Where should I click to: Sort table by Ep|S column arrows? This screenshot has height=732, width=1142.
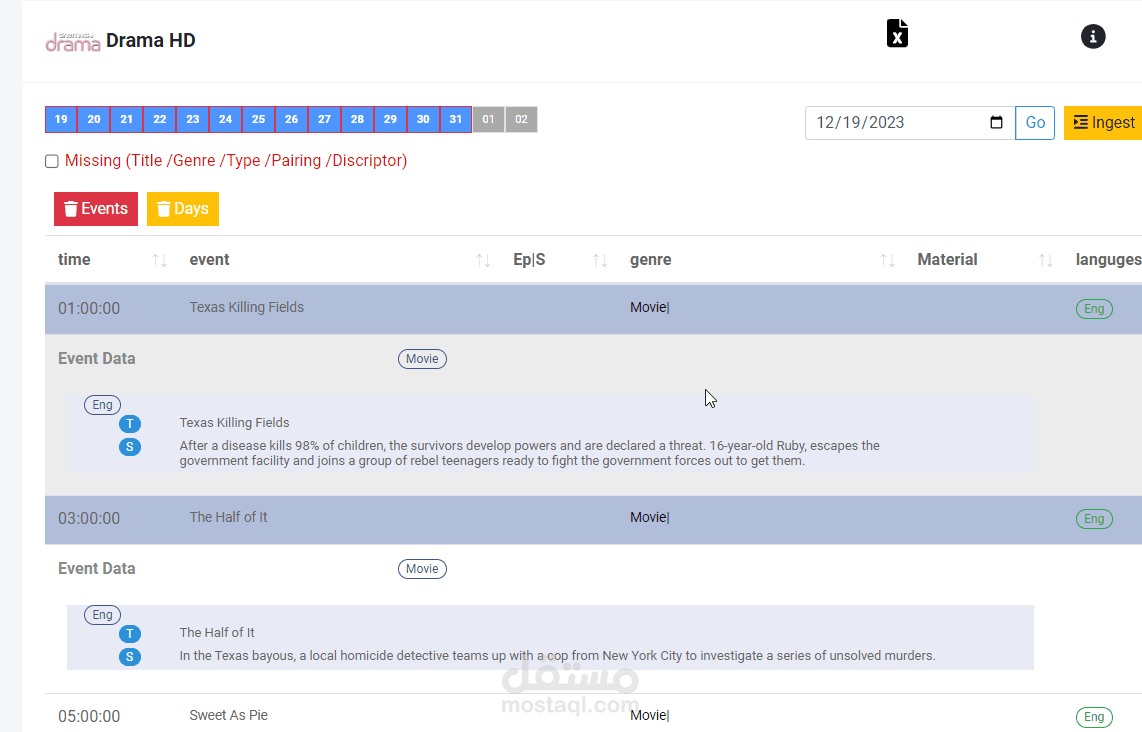coord(599,260)
